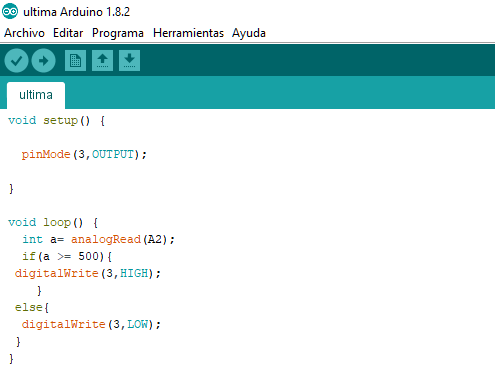The height and width of the screenshot is (390, 495).
Task: Click the Upload arrow button
Action: pyautogui.click(x=43, y=60)
